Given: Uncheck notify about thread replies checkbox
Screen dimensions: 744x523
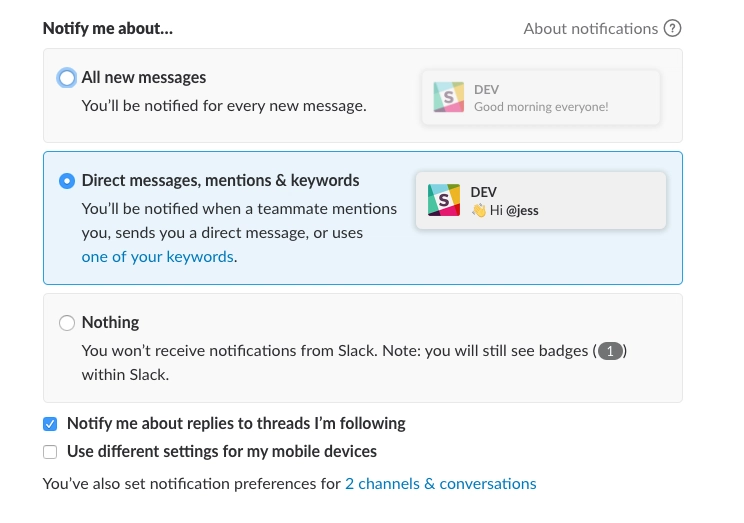Looking at the screenshot, I should pos(50,424).
